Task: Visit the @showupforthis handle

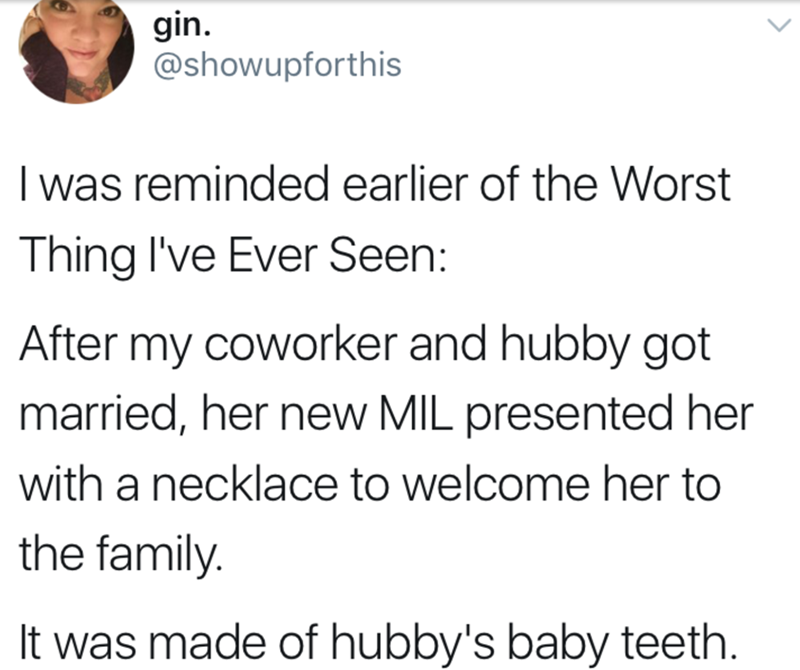Action: [x=278, y=65]
